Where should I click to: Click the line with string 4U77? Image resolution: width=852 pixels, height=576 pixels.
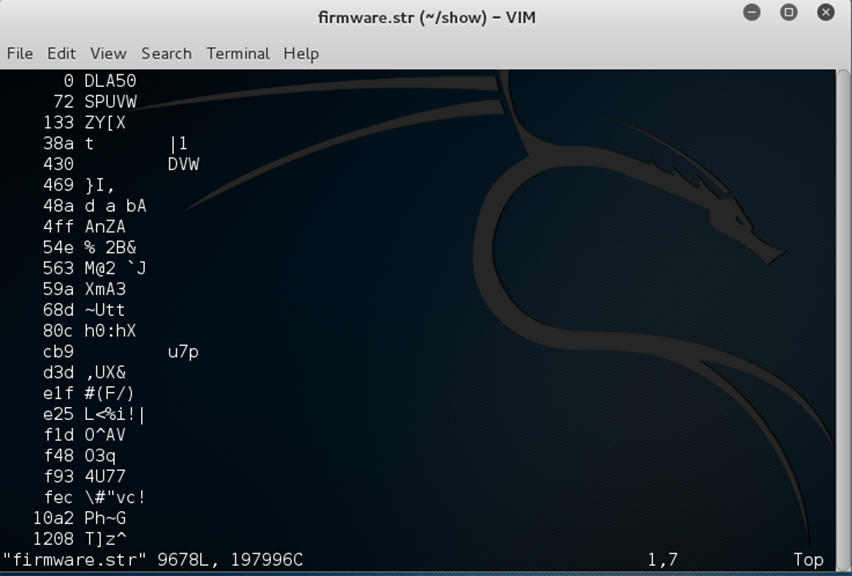84,476
